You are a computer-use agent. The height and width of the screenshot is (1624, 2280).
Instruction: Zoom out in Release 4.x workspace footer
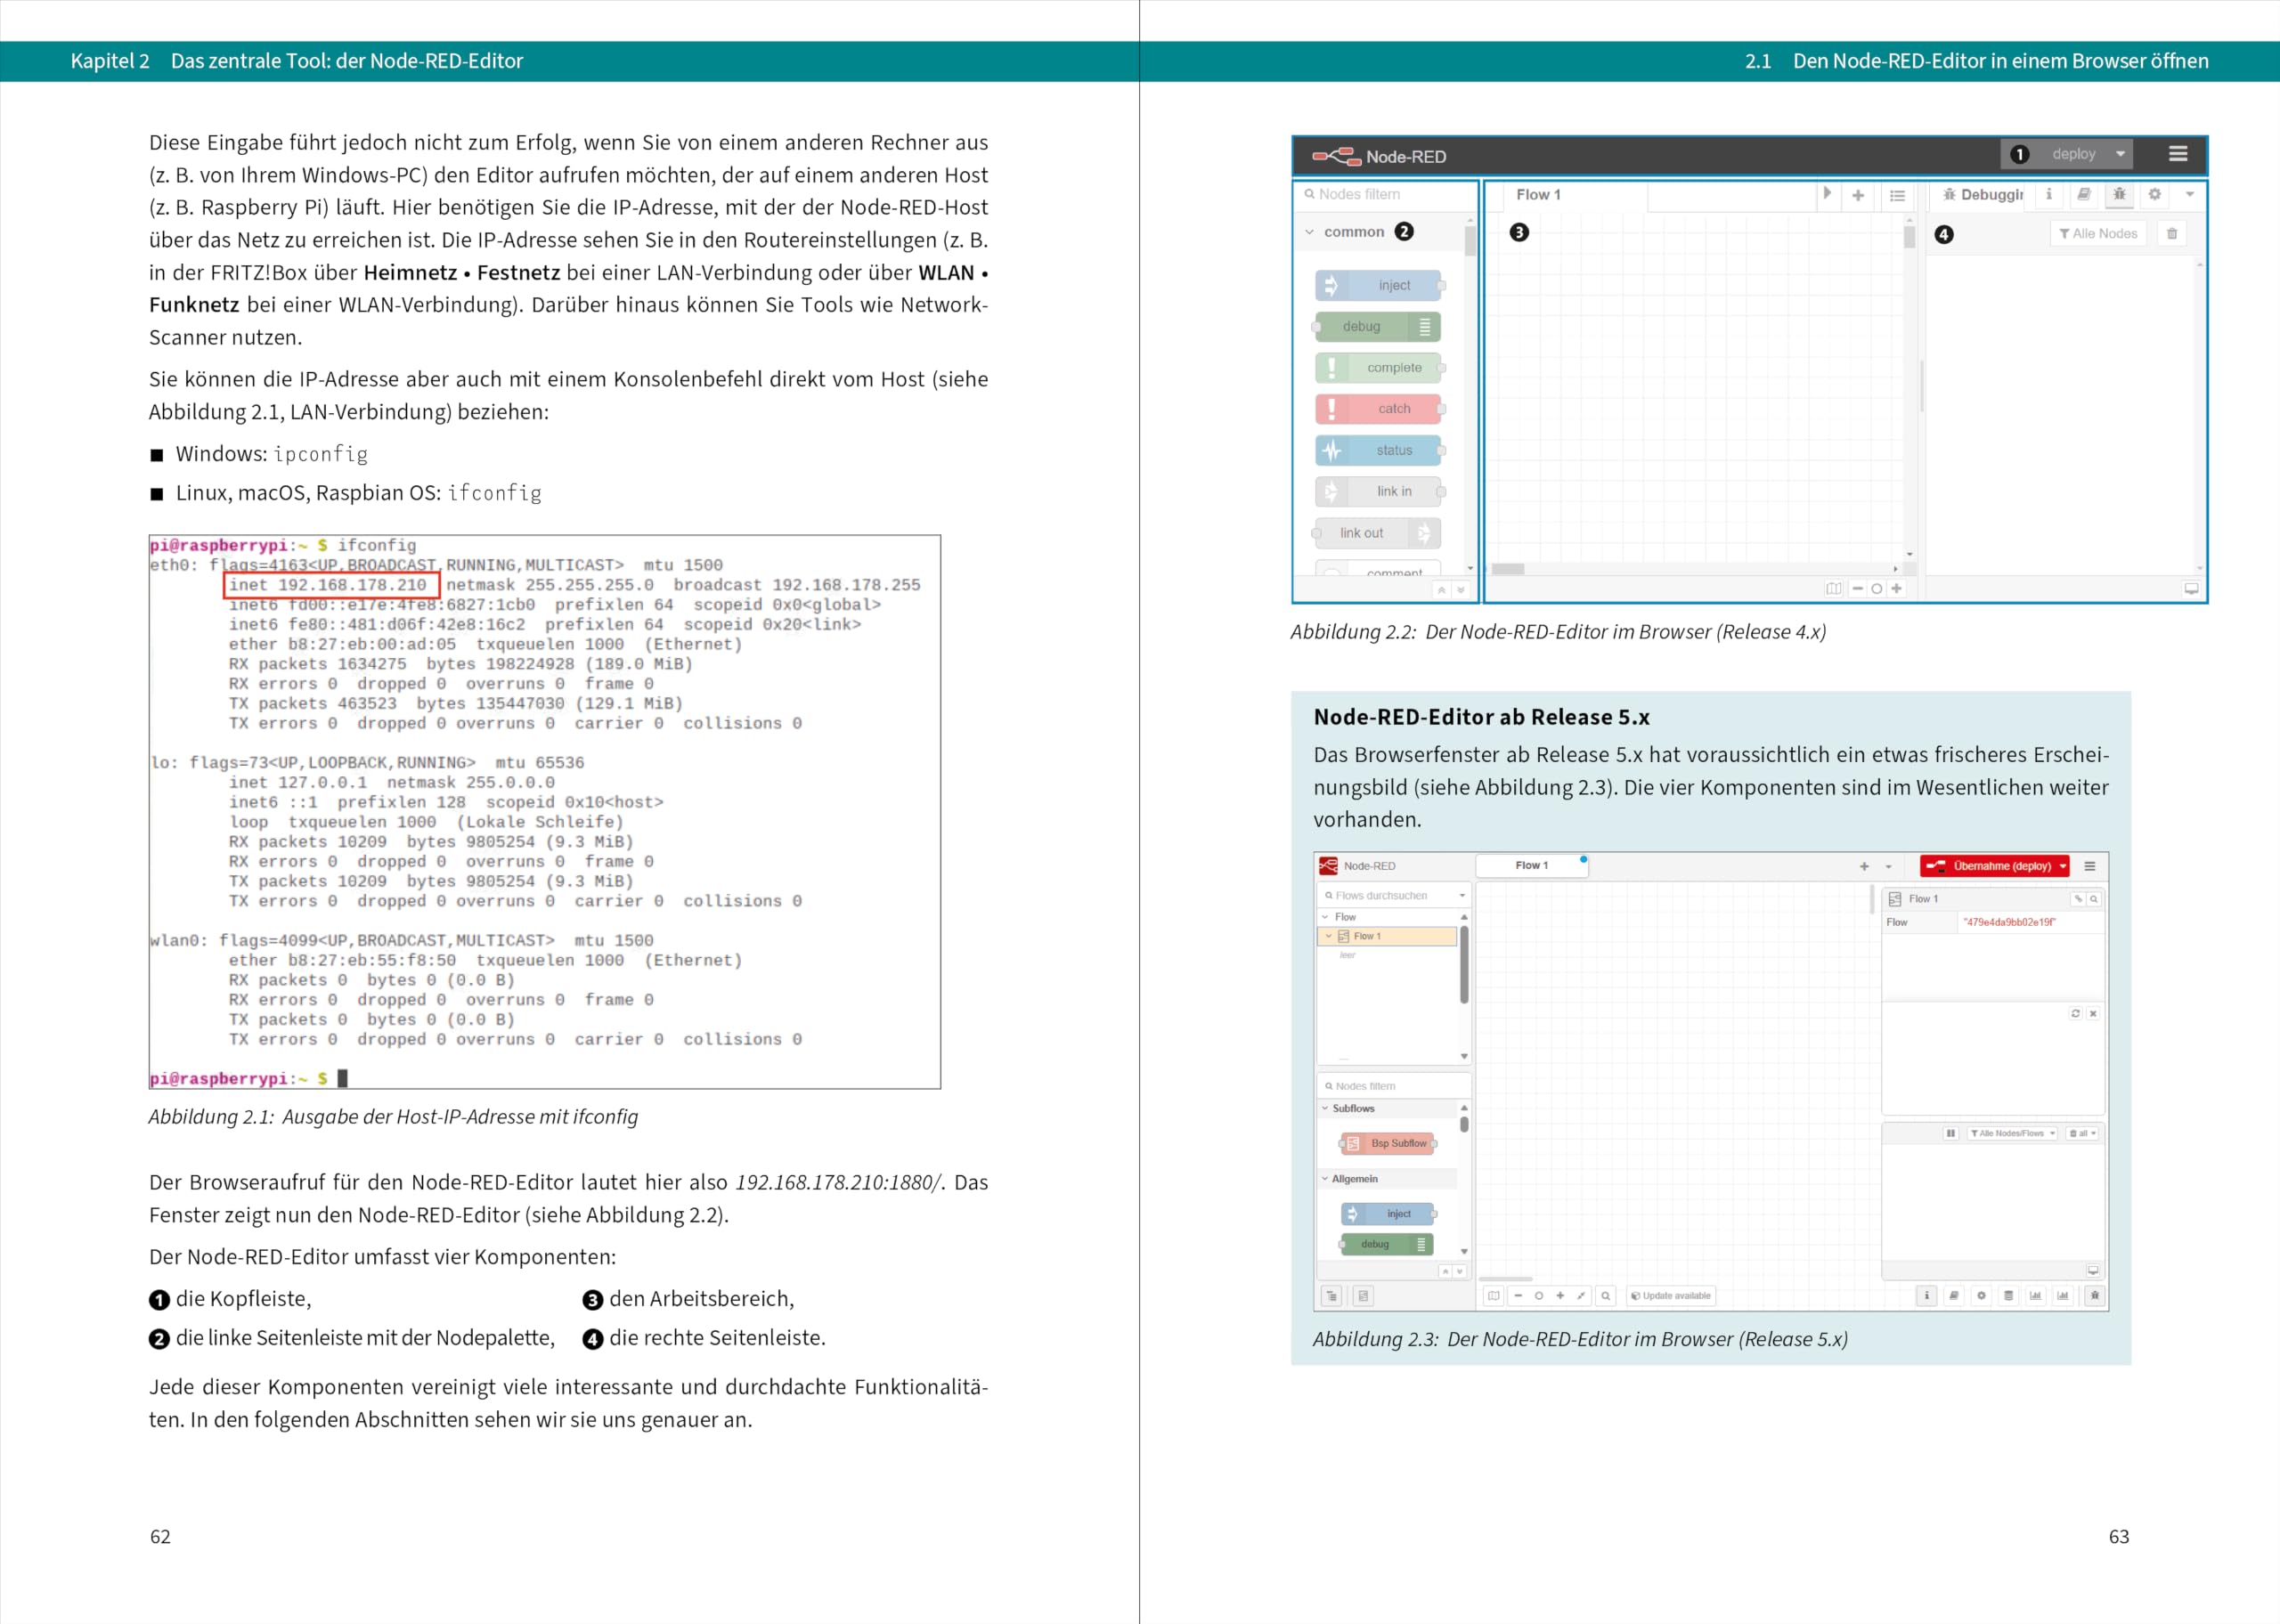tap(1857, 589)
